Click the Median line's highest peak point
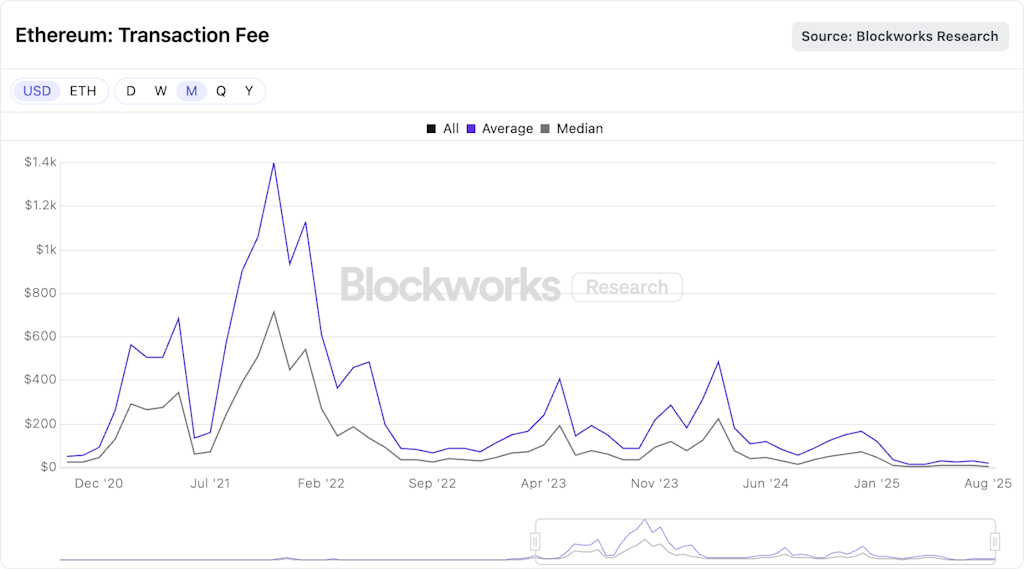 tap(274, 312)
